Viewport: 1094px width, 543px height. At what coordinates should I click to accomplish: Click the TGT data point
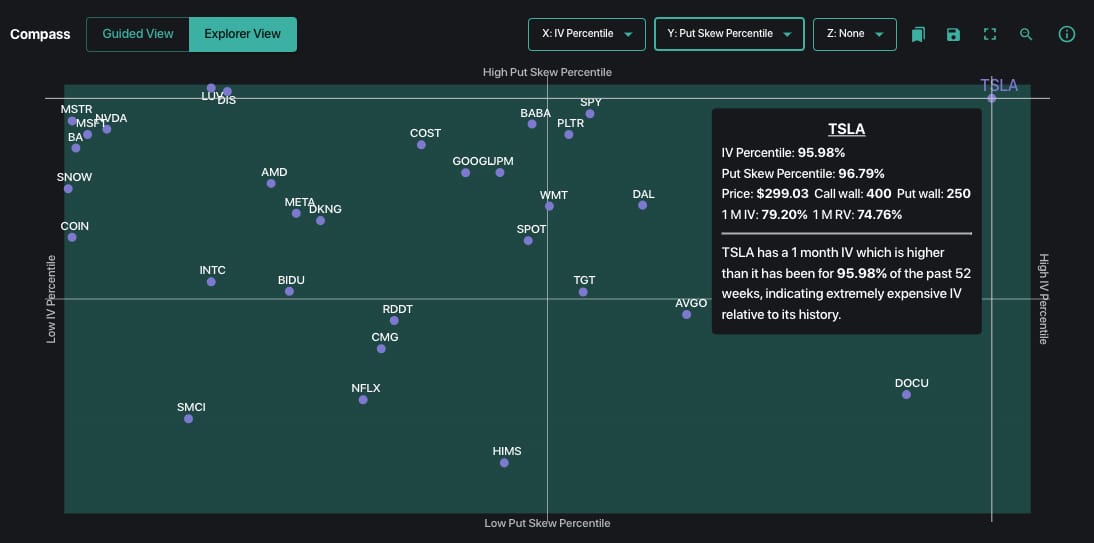click(x=583, y=292)
